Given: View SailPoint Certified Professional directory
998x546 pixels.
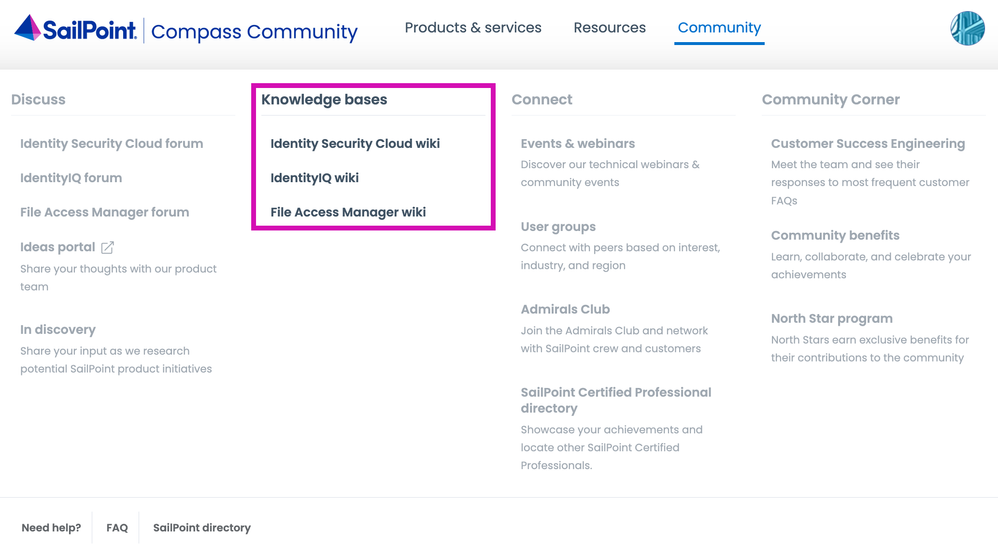Looking at the screenshot, I should point(615,400).
